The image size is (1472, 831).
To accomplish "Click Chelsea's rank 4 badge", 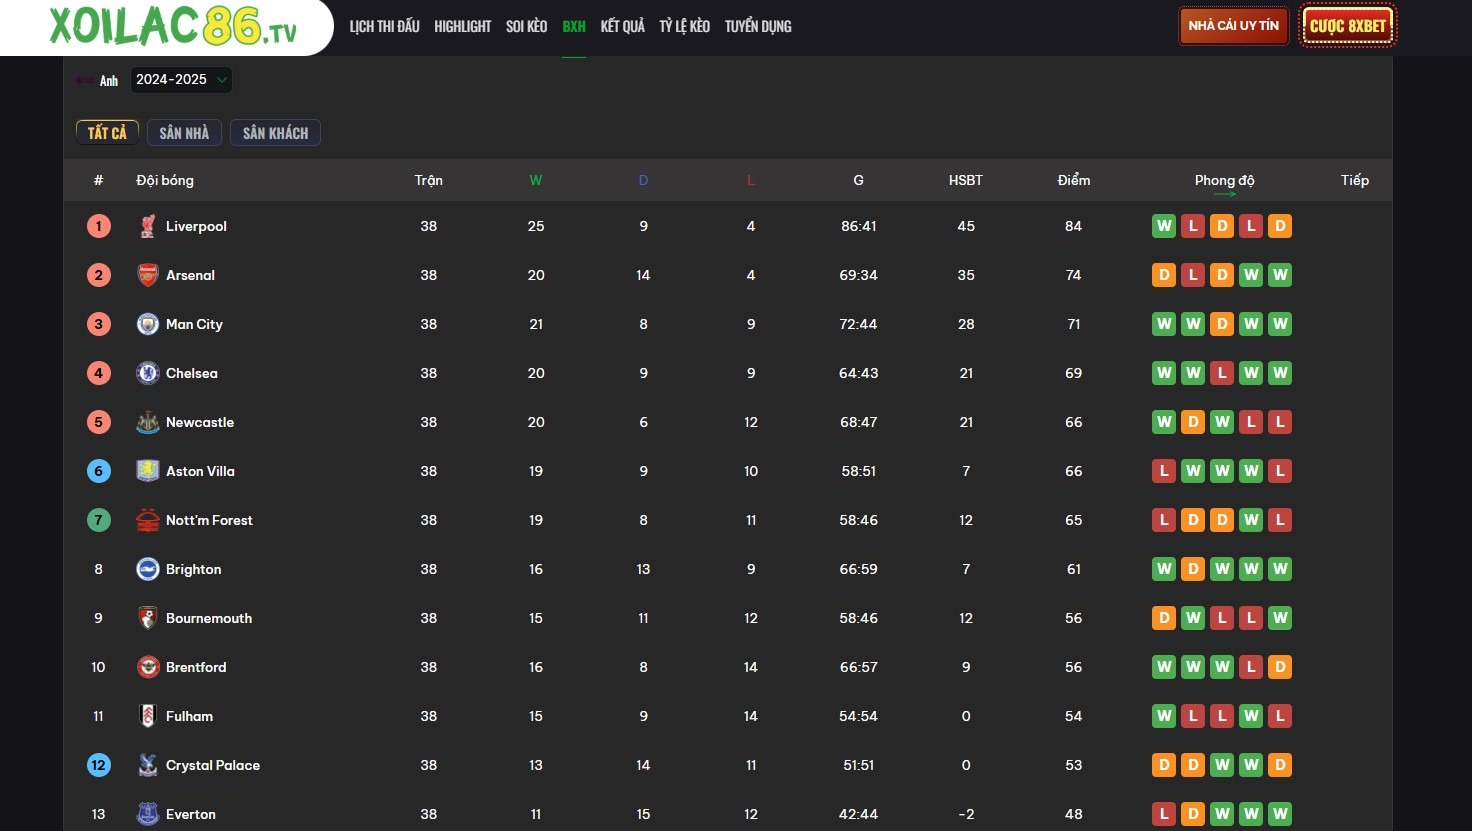I will point(98,373).
